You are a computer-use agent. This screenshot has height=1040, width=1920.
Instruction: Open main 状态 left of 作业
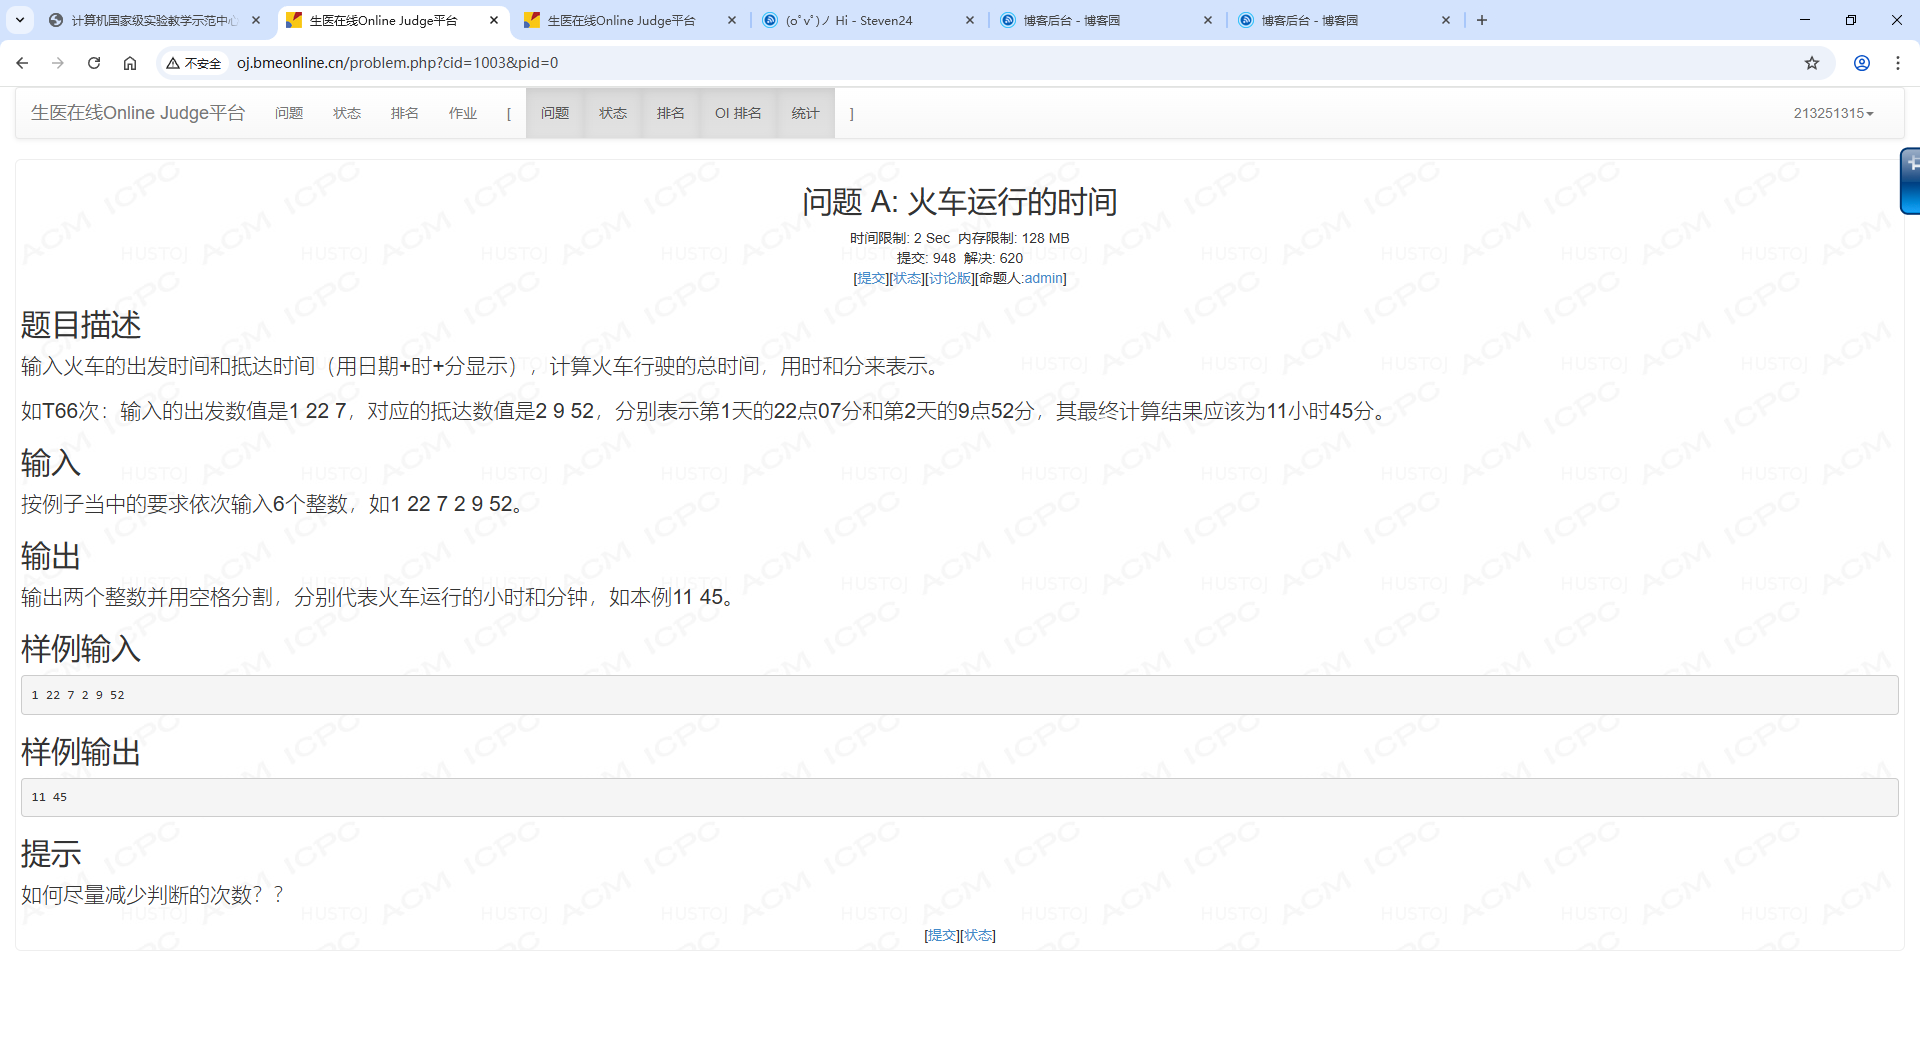click(x=347, y=113)
